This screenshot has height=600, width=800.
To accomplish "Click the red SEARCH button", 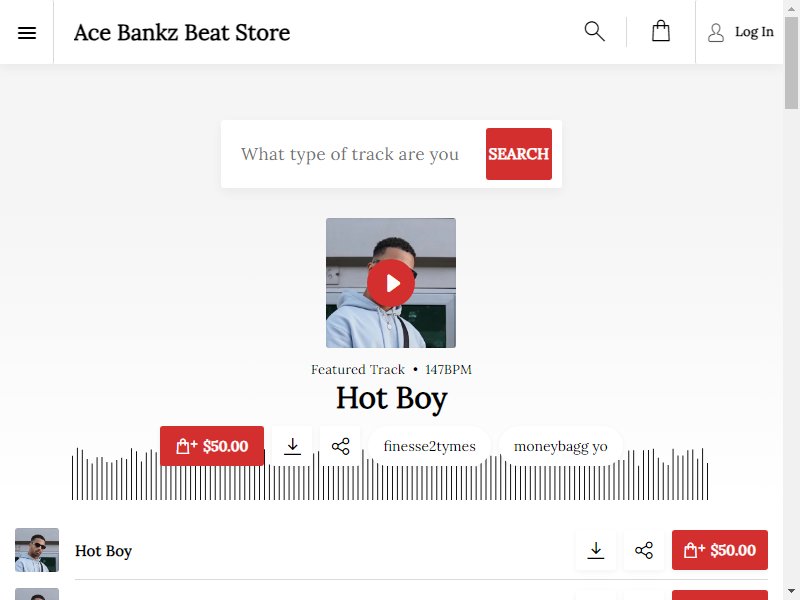I will click(x=519, y=154).
